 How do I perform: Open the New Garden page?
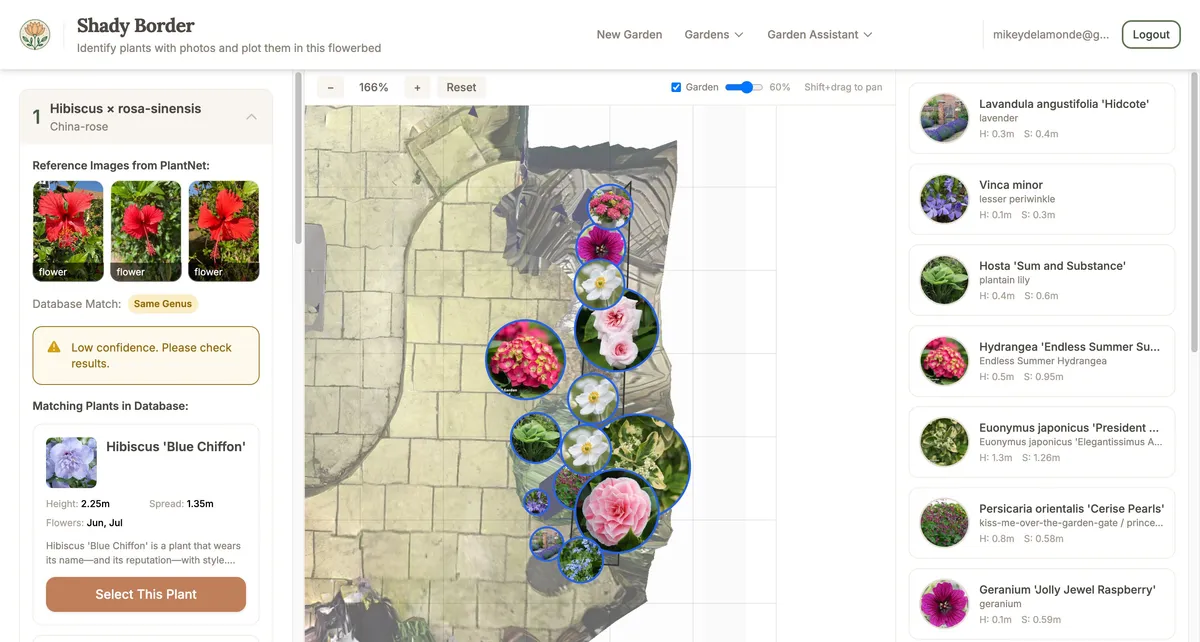[629, 34]
